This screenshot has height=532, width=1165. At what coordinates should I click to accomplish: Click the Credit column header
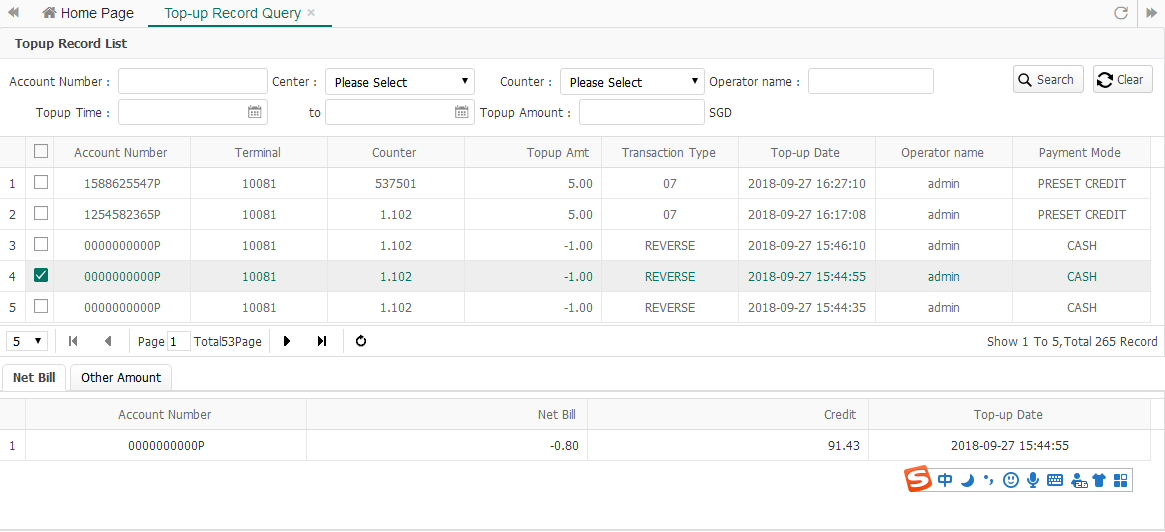coord(727,415)
